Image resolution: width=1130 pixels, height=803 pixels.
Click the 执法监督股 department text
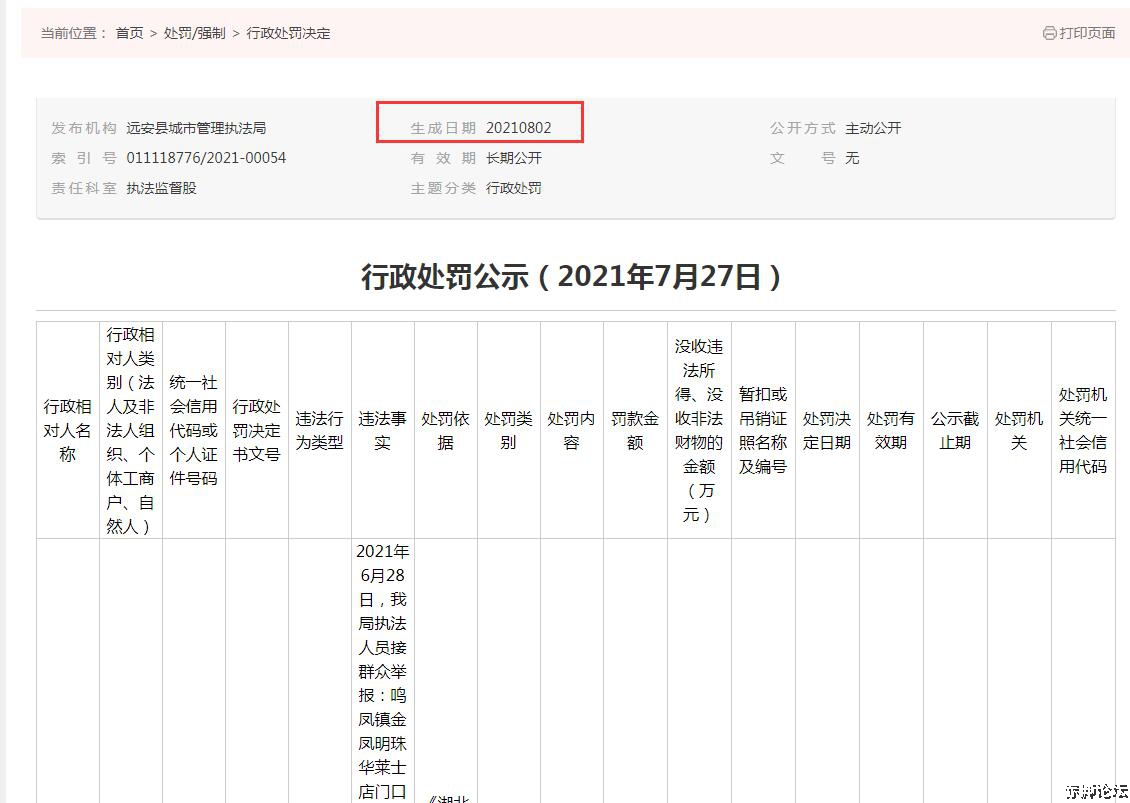(161, 188)
